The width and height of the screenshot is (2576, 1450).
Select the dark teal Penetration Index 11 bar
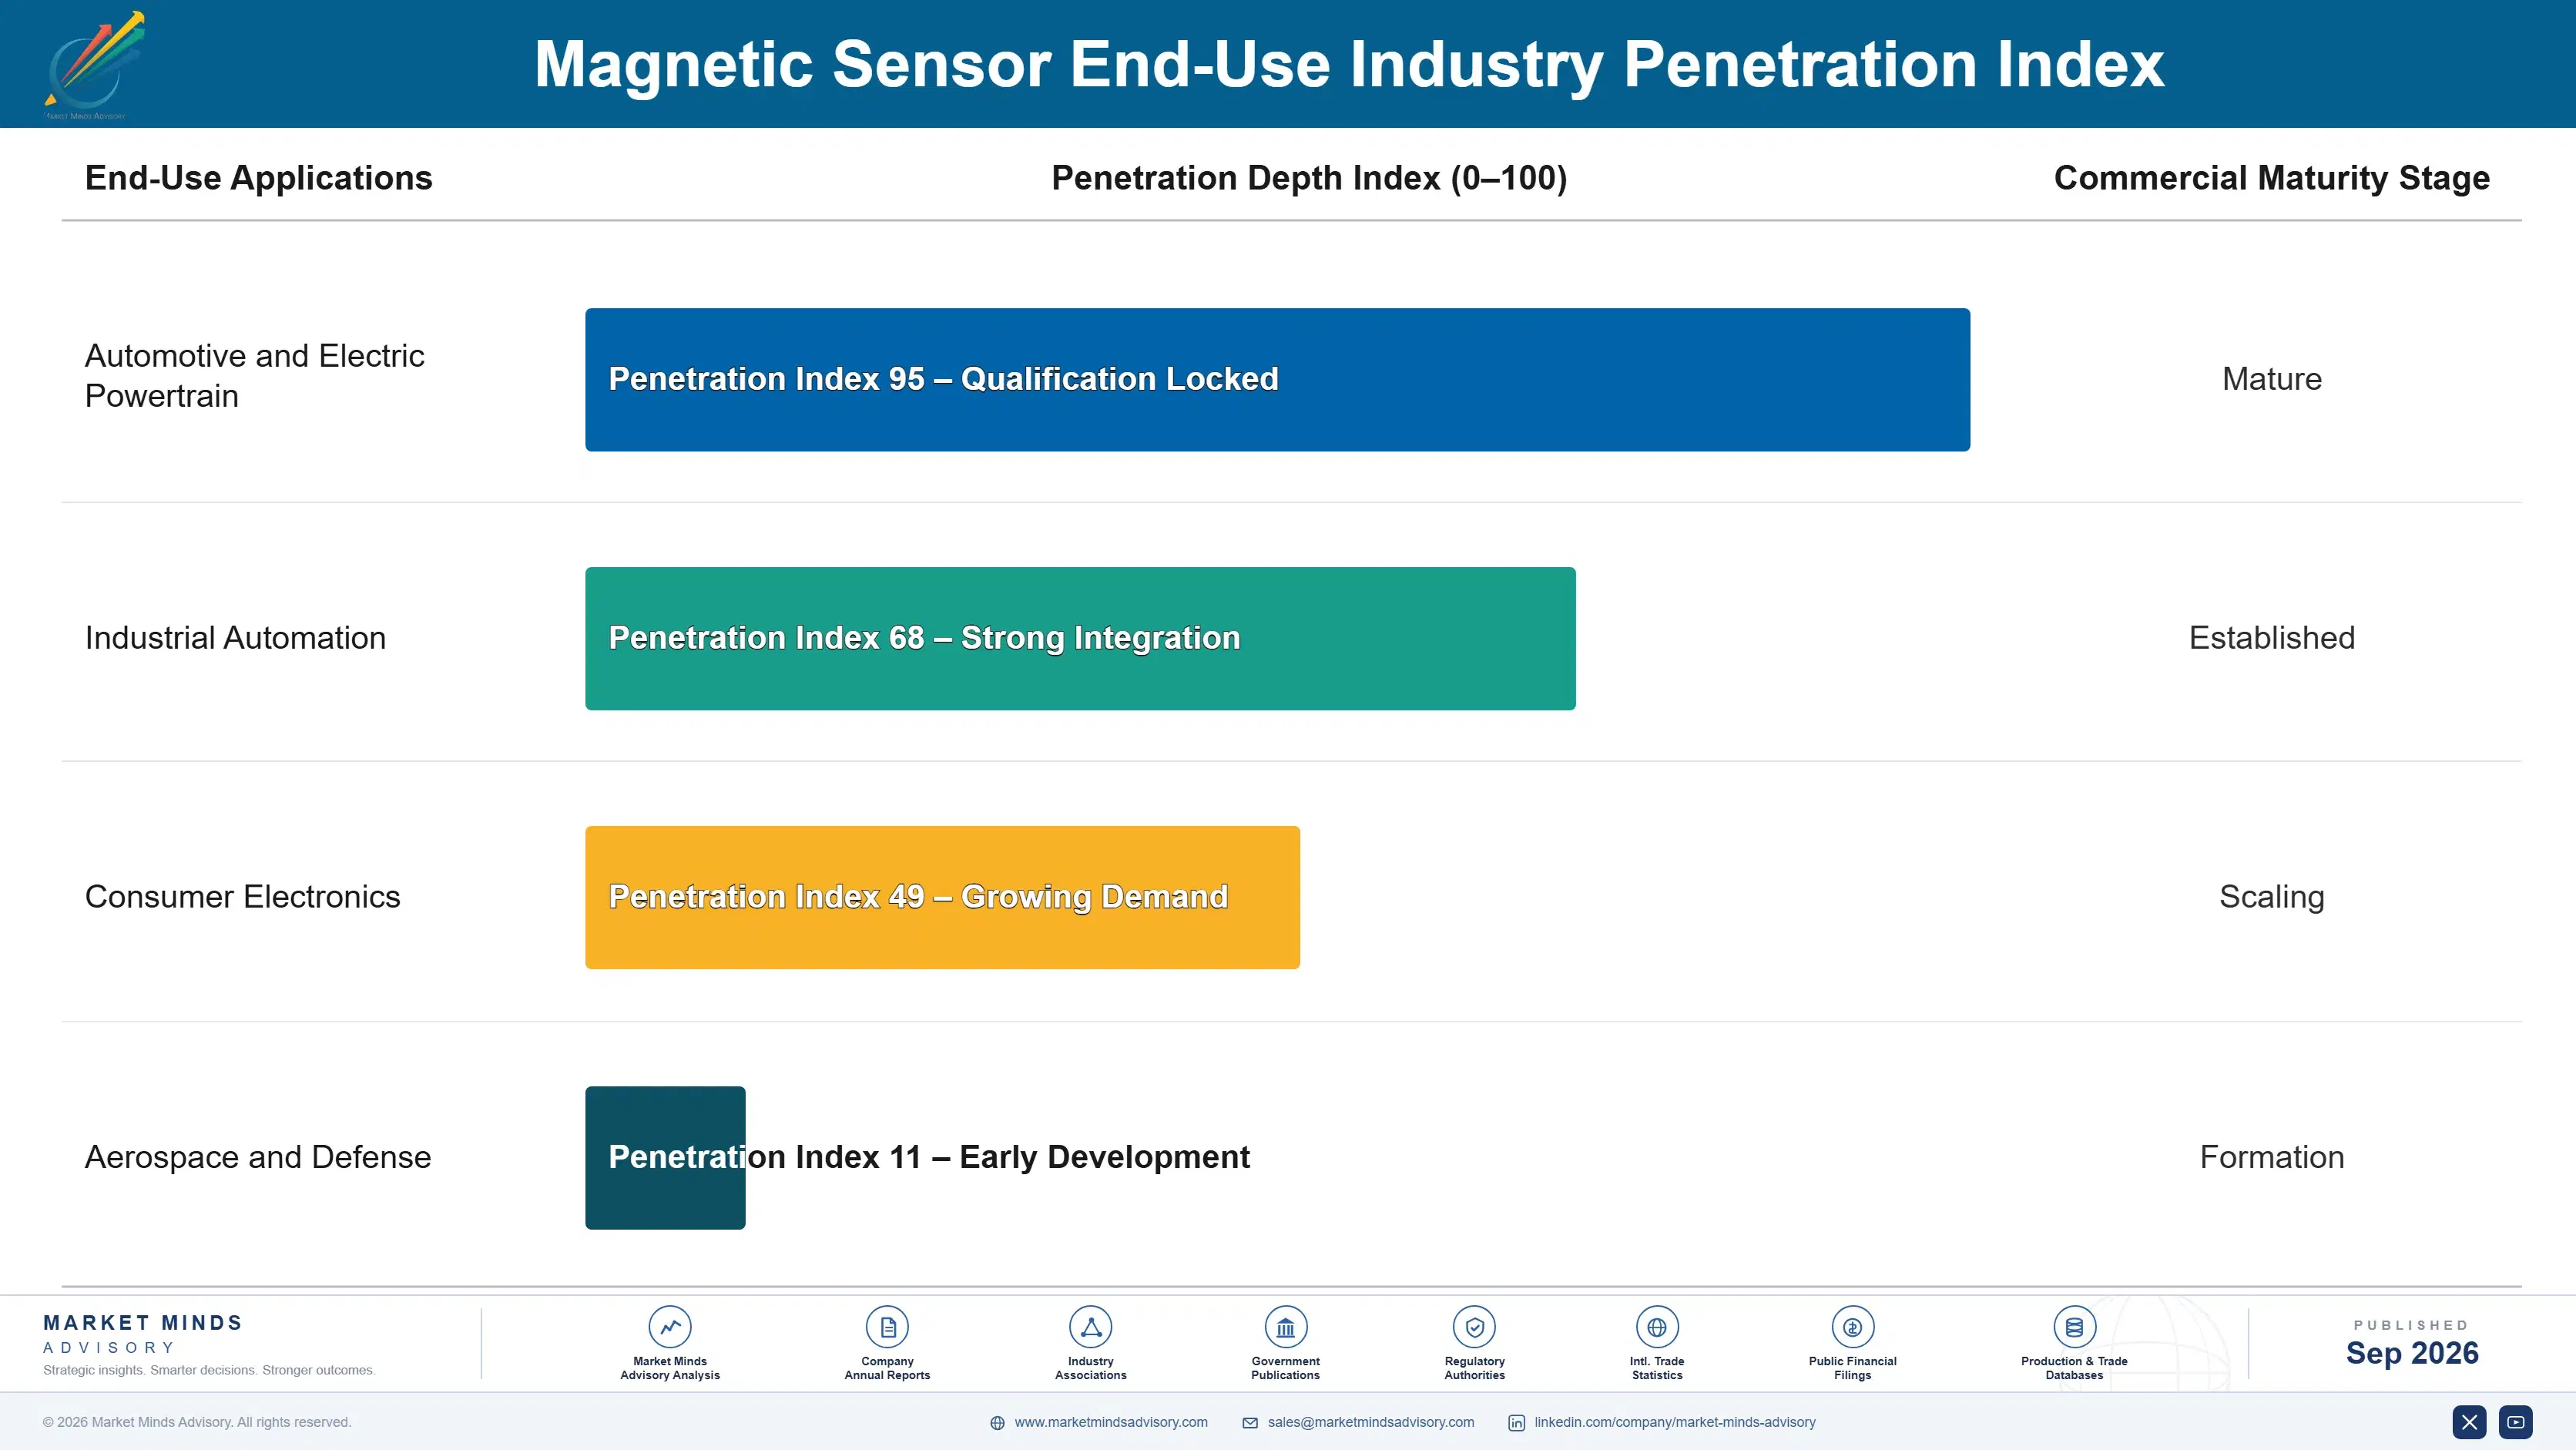(x=665, y=1157)
